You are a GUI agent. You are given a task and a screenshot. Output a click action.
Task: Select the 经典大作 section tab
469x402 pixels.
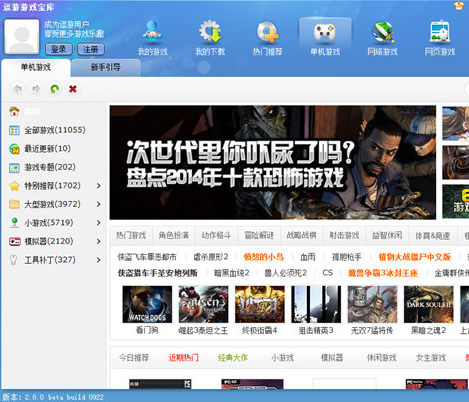click(233, 358)
